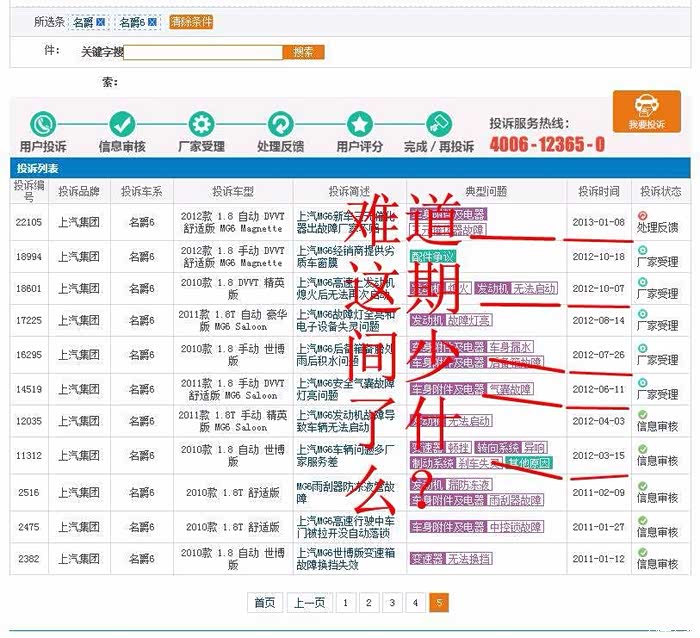
Task: Click the 处理反馈 refresh icon
Action: click(x=280, y=124)
